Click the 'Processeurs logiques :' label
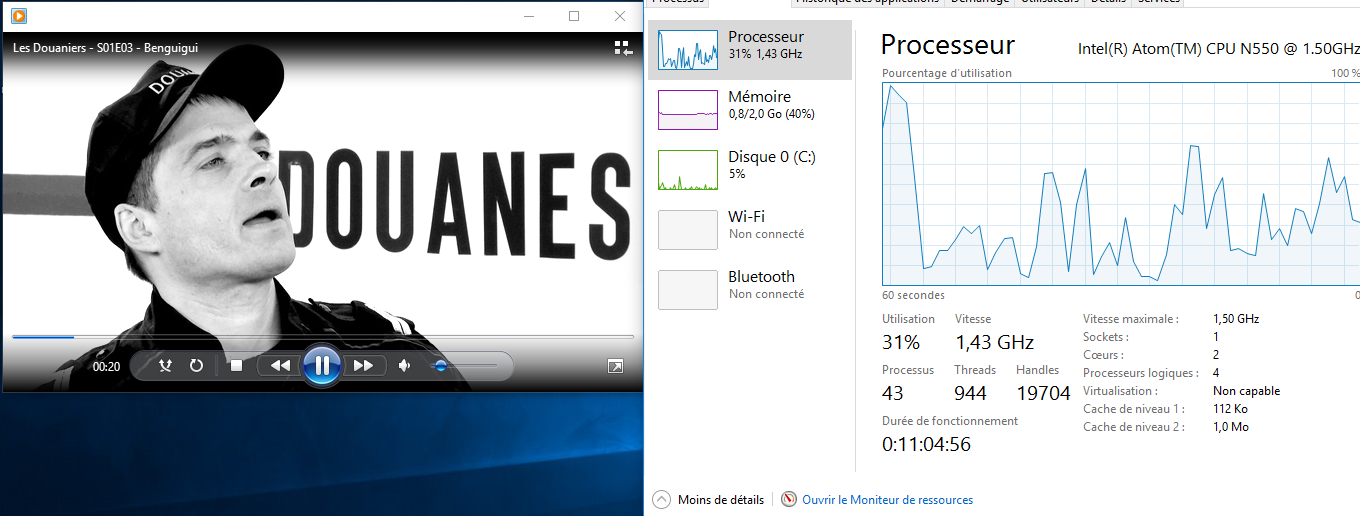Image resolution: width=1360 pixels, height=516 pixels. (1141, 373)
